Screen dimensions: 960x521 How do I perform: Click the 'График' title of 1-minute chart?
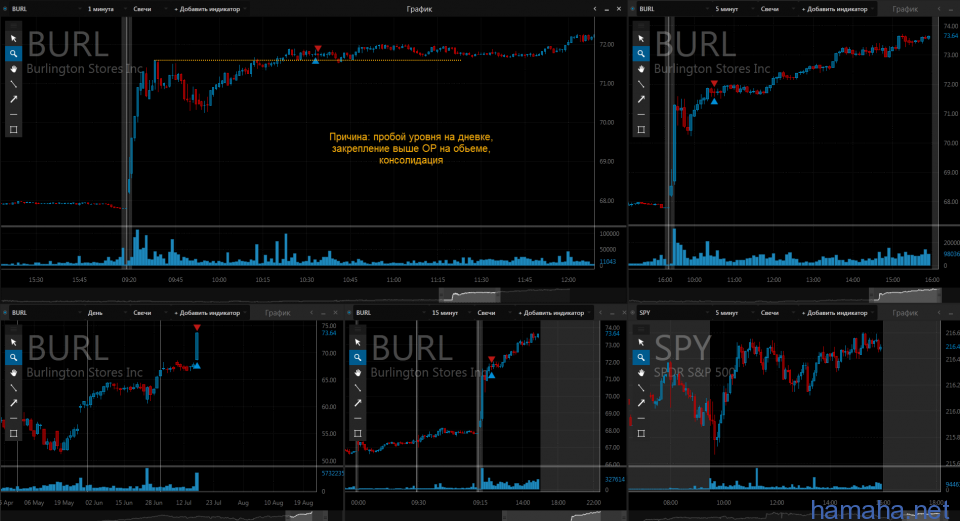[x=420, y=8]
